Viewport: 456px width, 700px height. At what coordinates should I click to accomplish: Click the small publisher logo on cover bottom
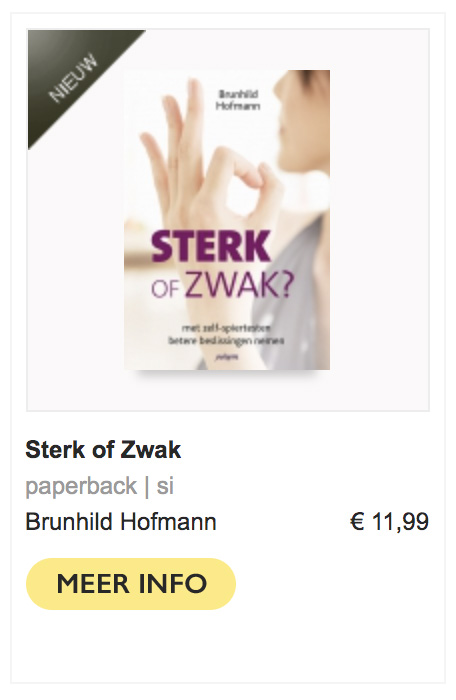227,357
